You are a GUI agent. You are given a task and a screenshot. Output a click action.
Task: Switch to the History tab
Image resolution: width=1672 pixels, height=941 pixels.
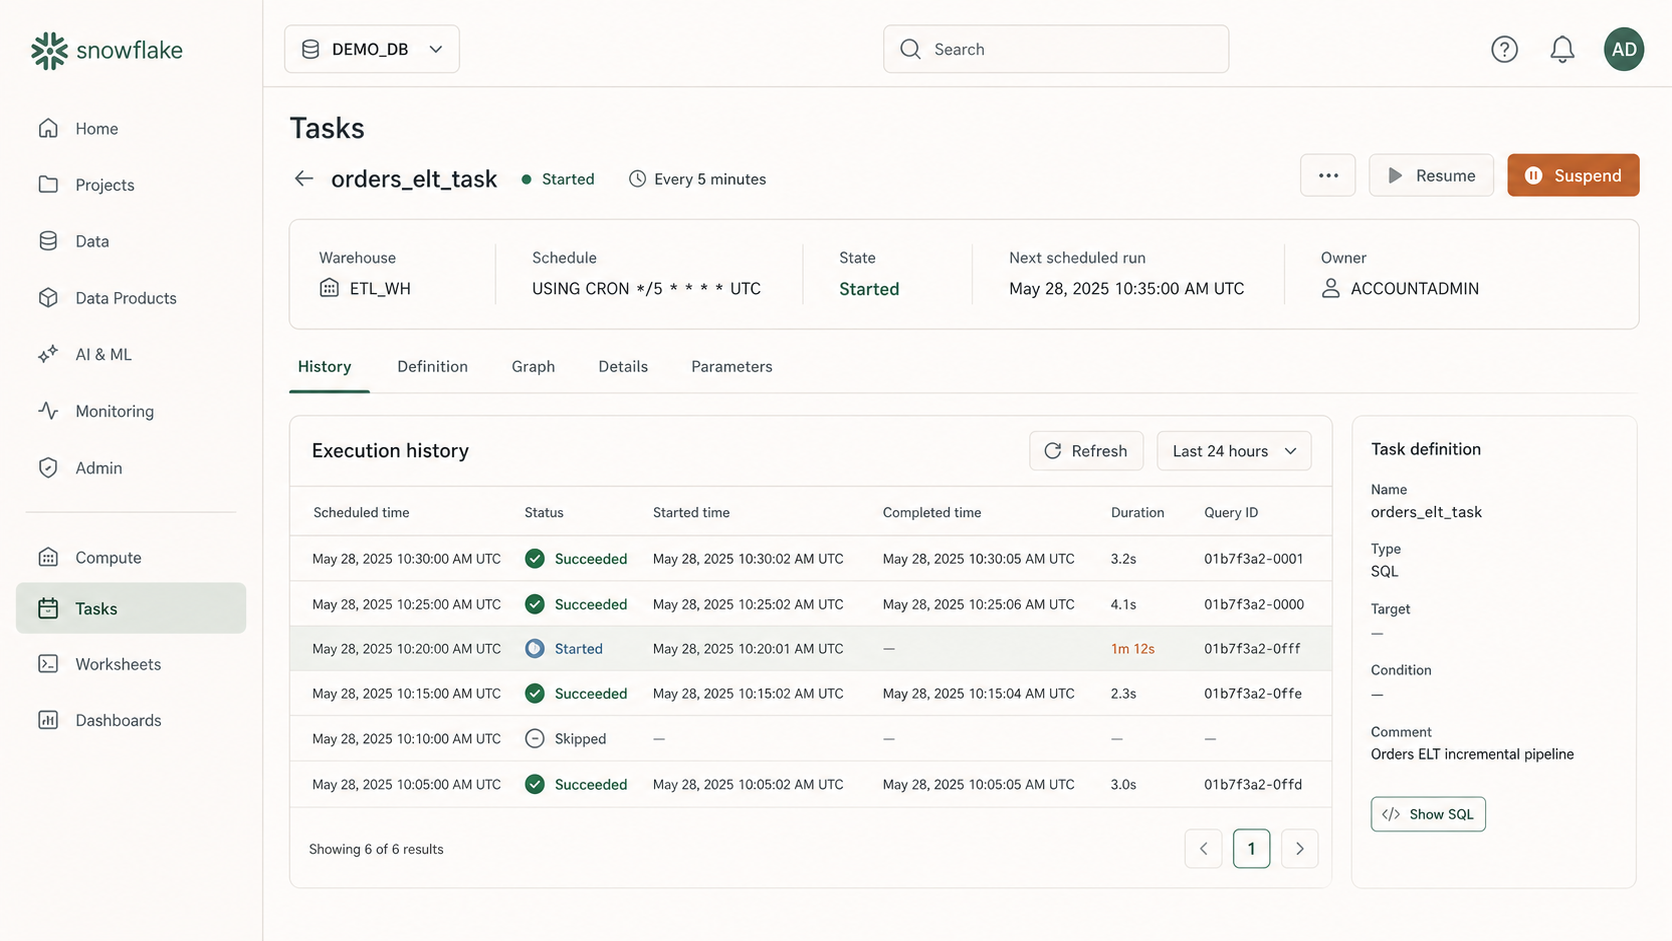tap(325, 367)
